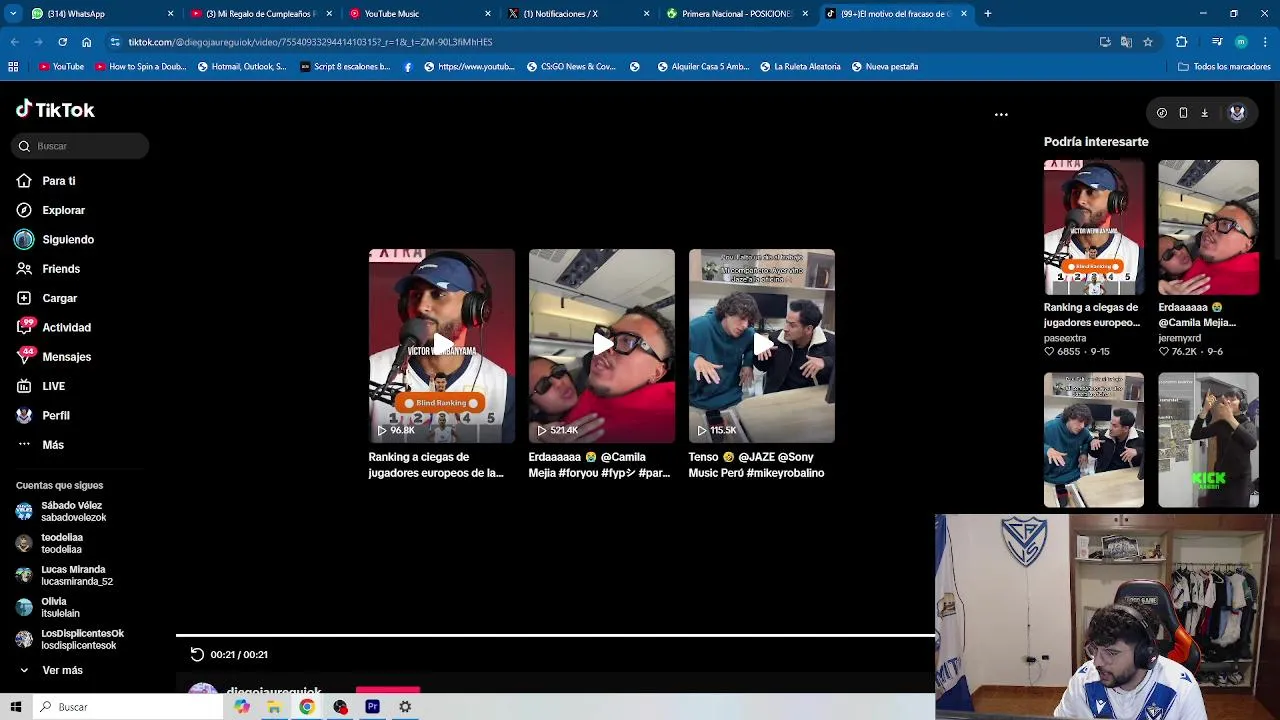Image resolution: width=1280 pixels, height=720 pixels.
Task: Open the Chrome three-dots menu
Action: 1266,42
